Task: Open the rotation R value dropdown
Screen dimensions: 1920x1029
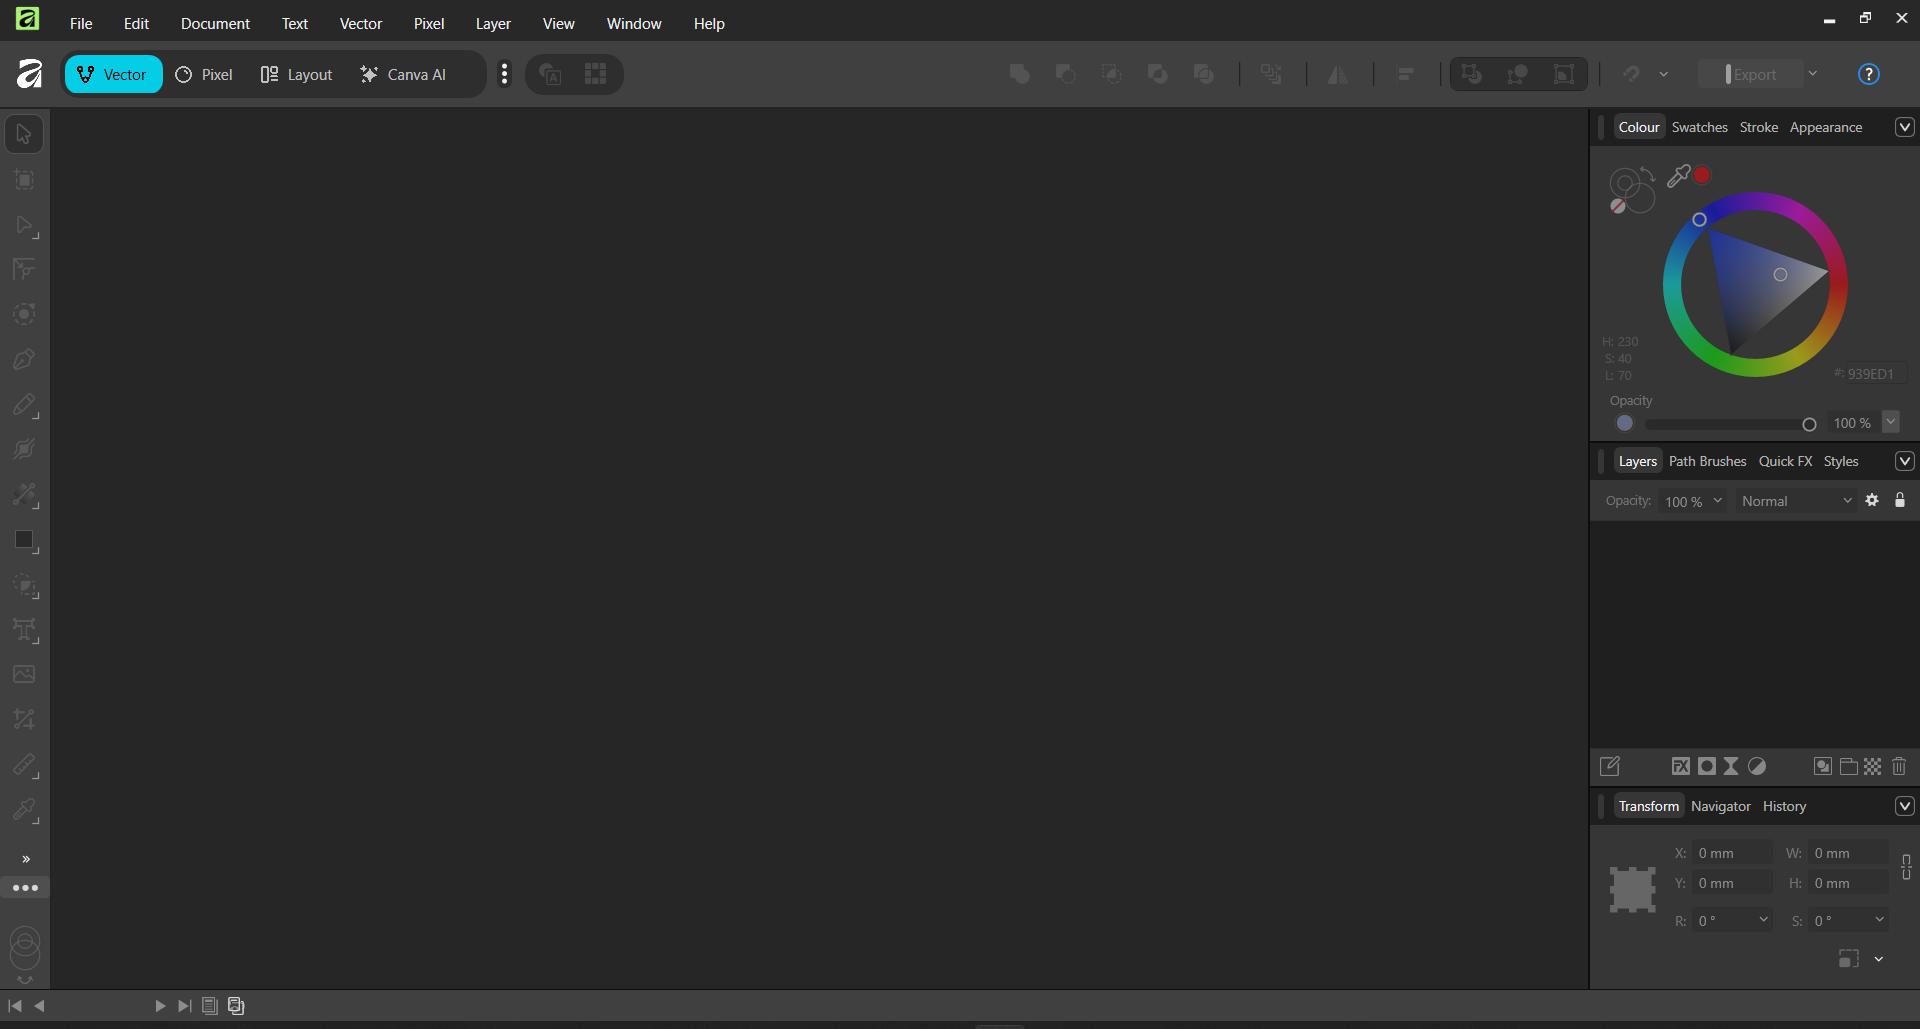Action: point(1764,920)
